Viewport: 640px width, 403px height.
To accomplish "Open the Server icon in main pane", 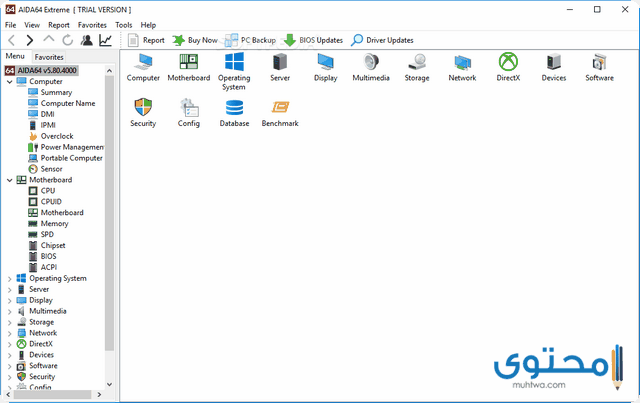I will (x=280, y=67).
